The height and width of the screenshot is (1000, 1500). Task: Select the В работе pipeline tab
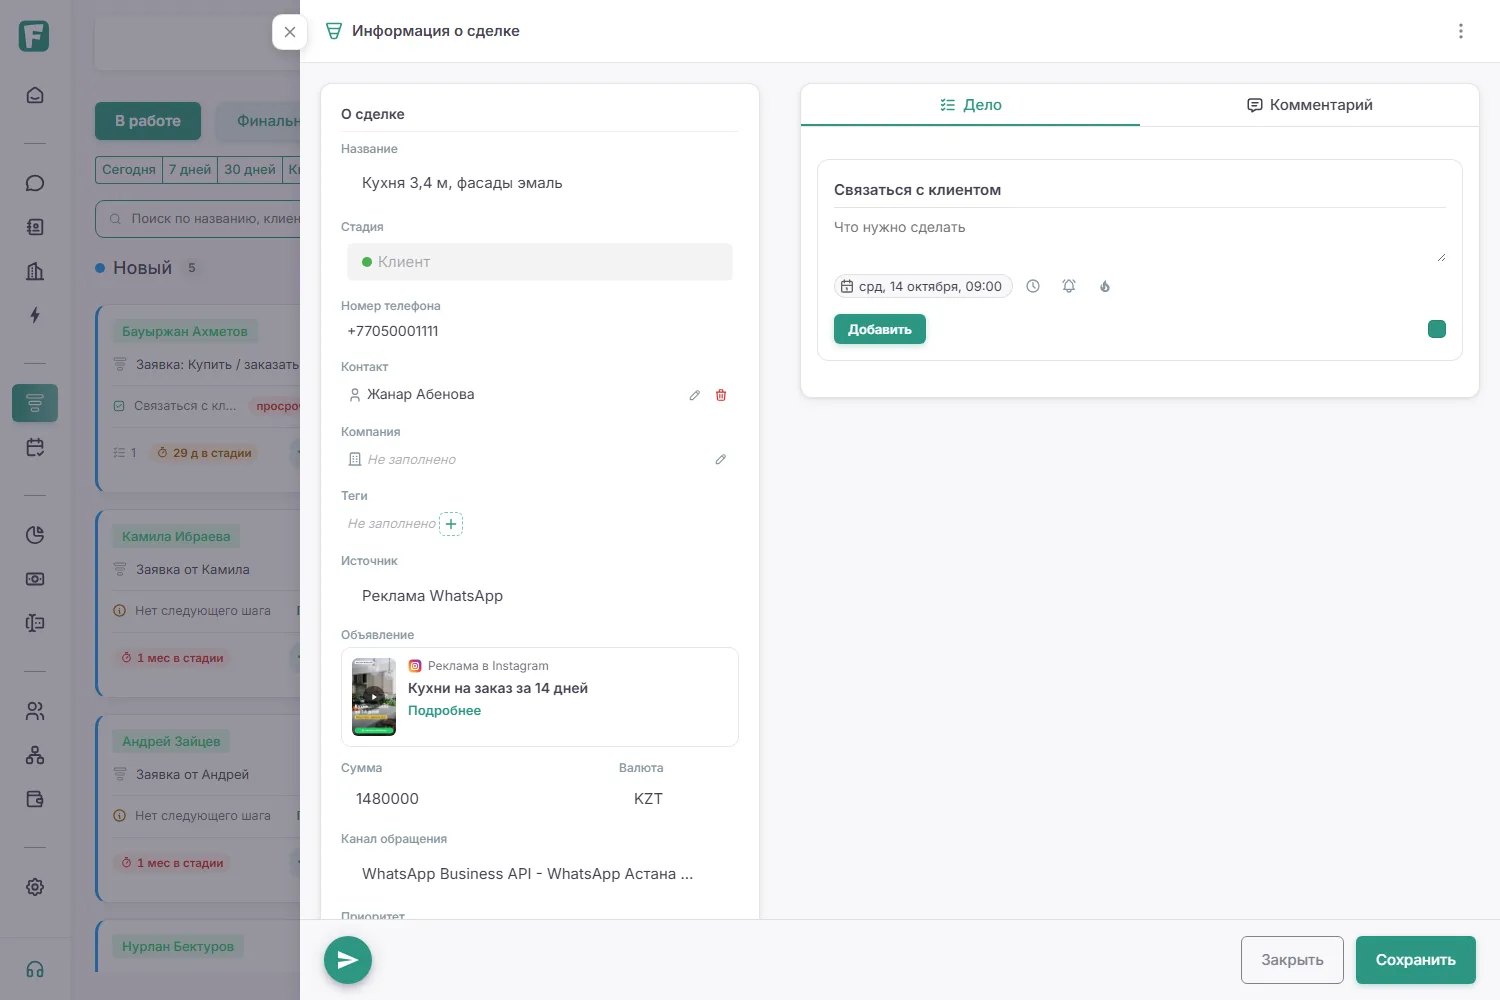pos(148,121)
